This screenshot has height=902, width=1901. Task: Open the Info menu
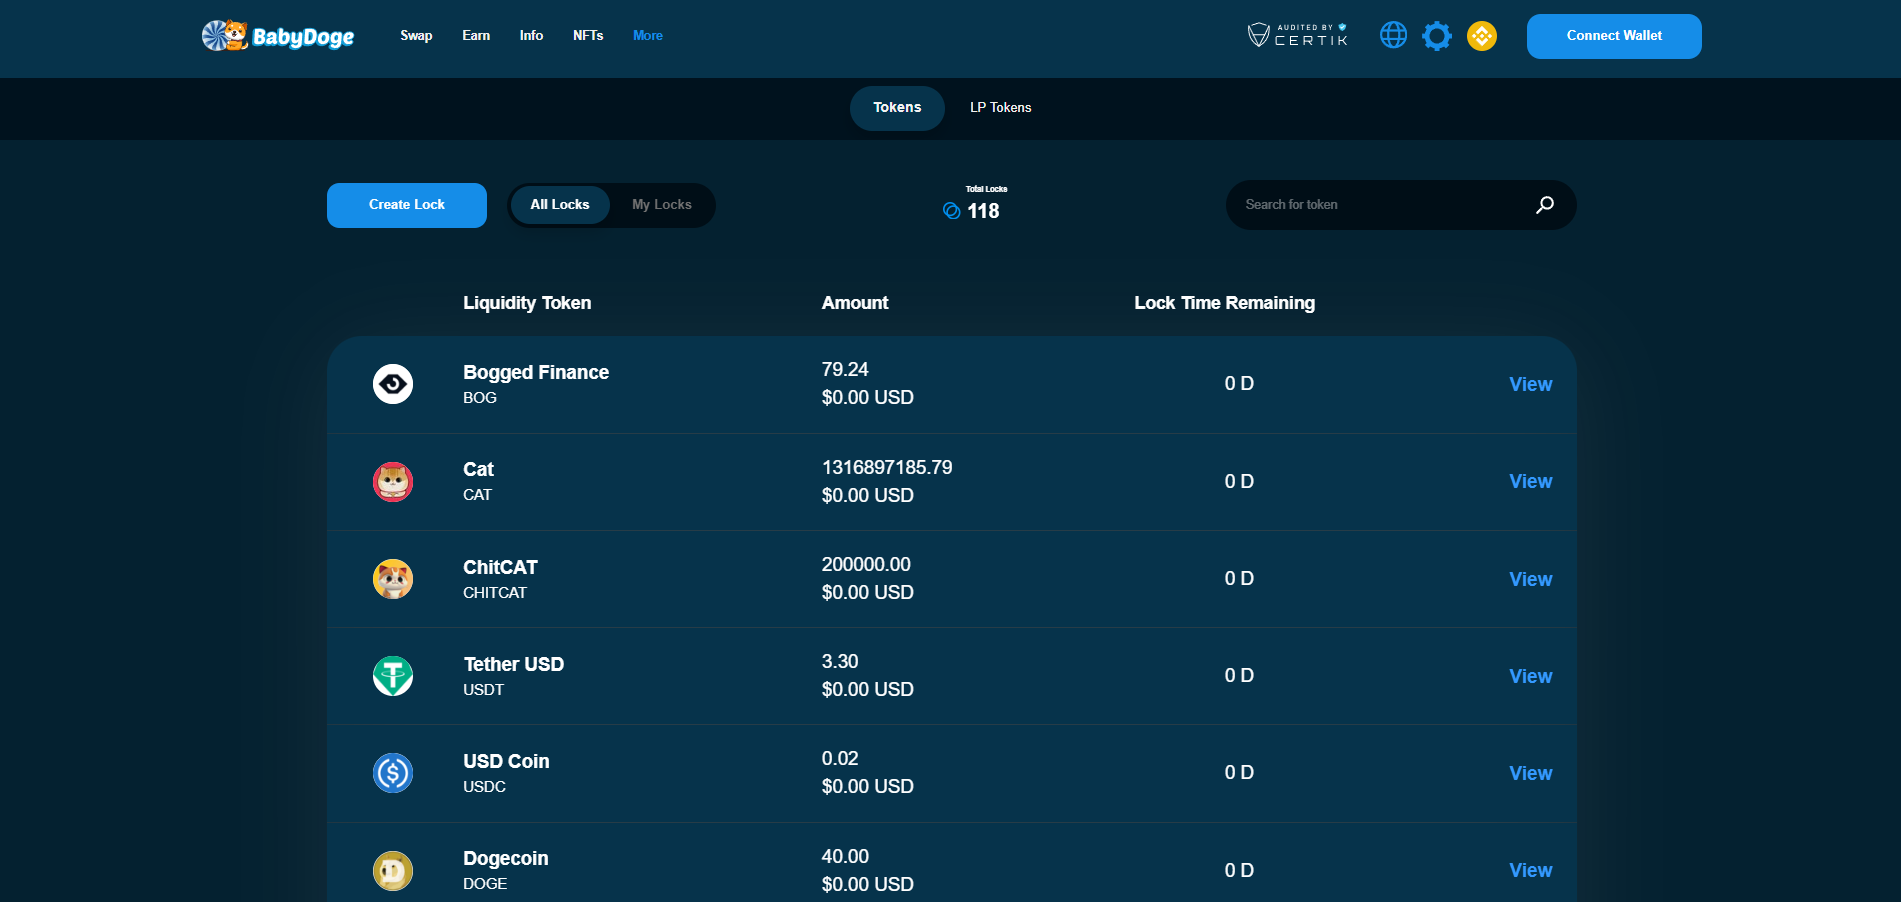[x=531, y=36]
